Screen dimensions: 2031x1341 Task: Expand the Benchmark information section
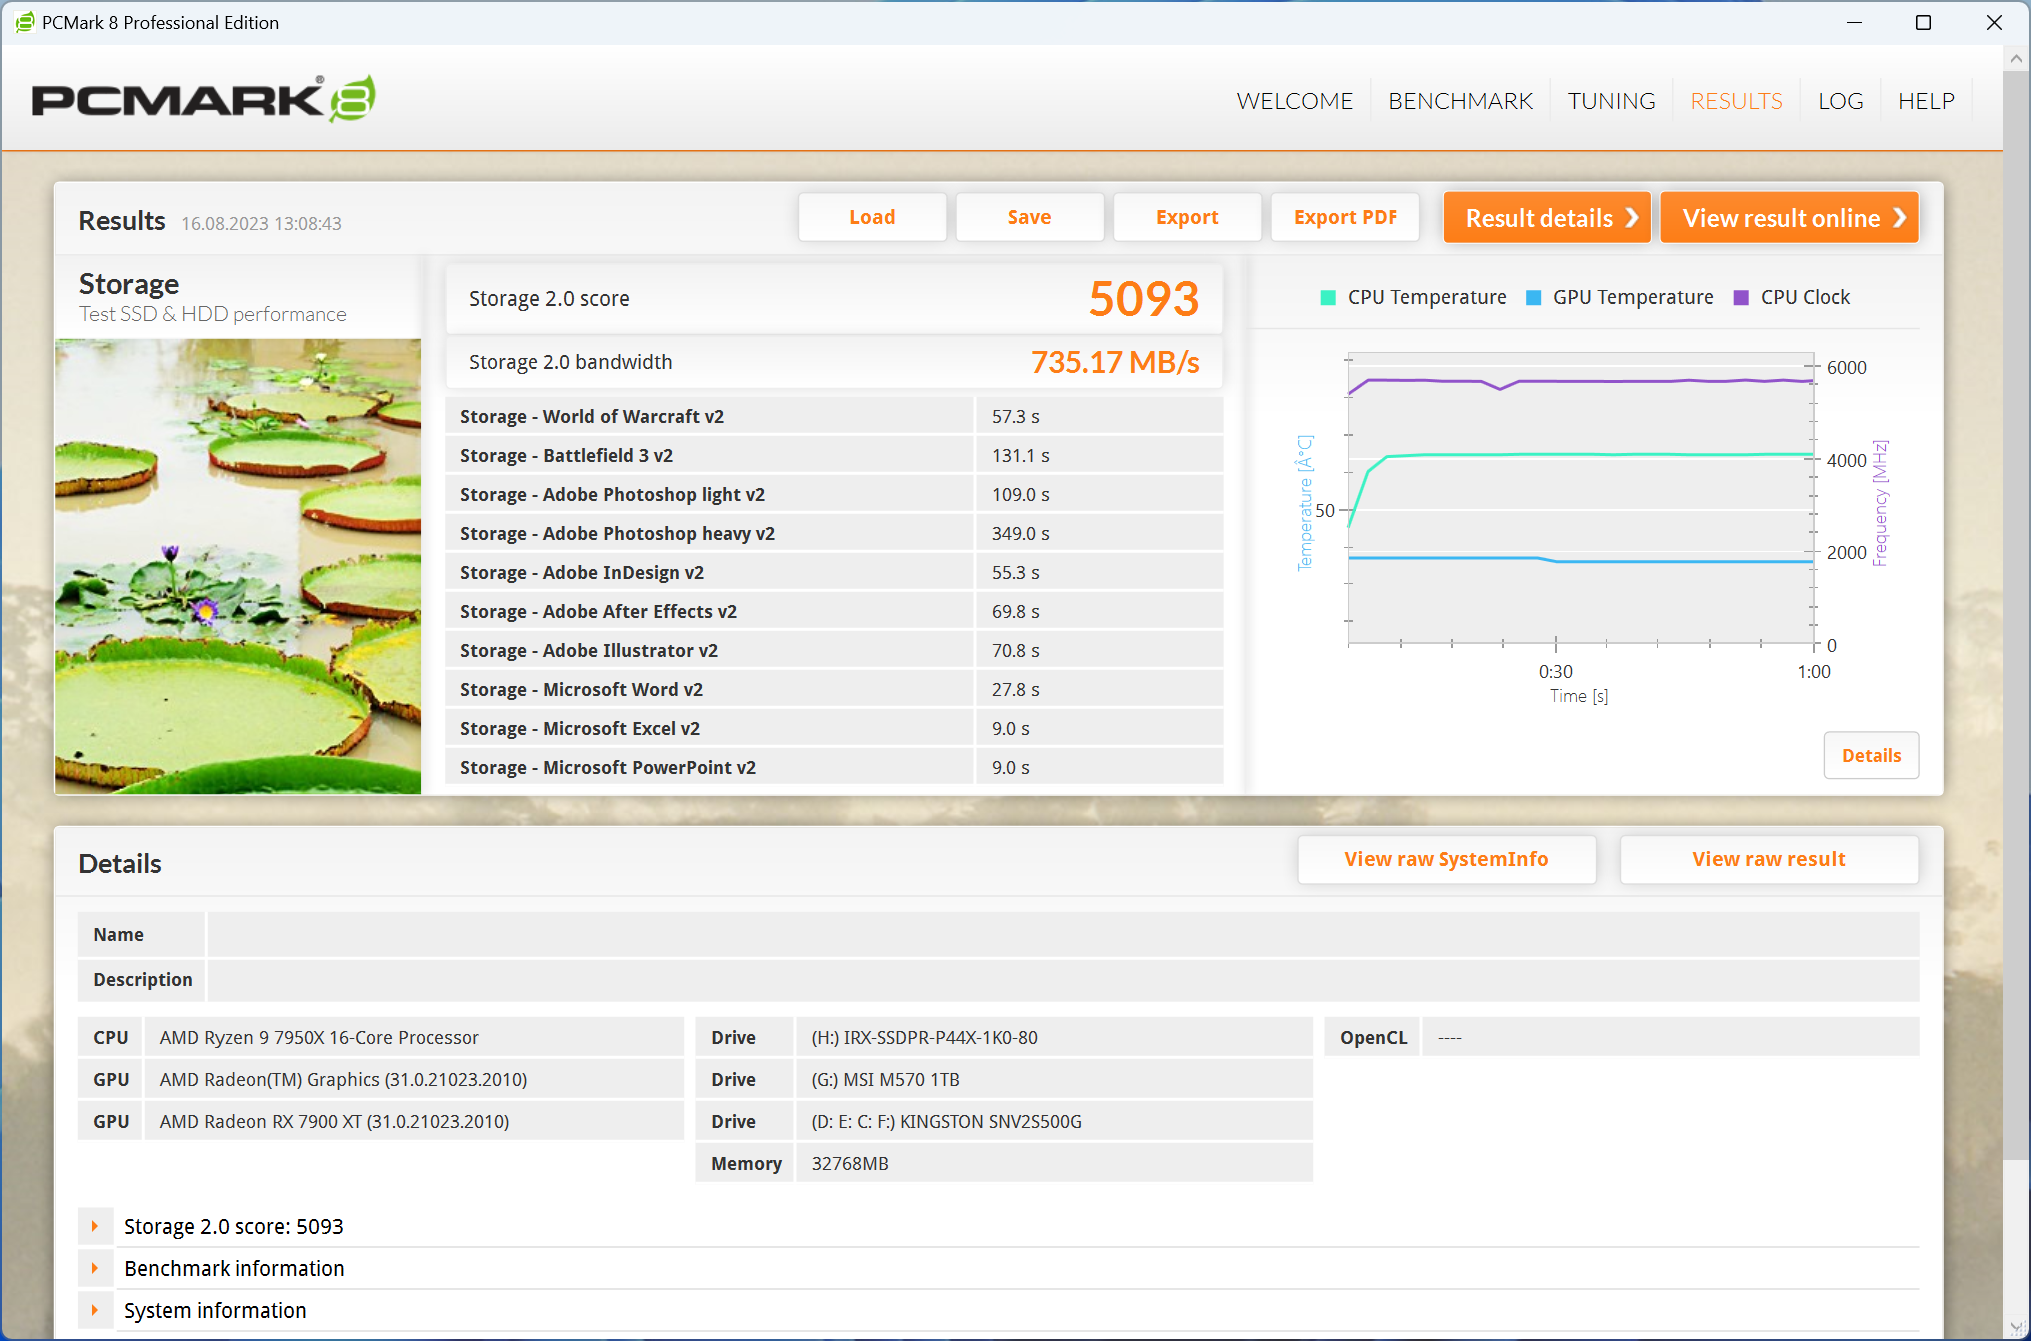95,1268
